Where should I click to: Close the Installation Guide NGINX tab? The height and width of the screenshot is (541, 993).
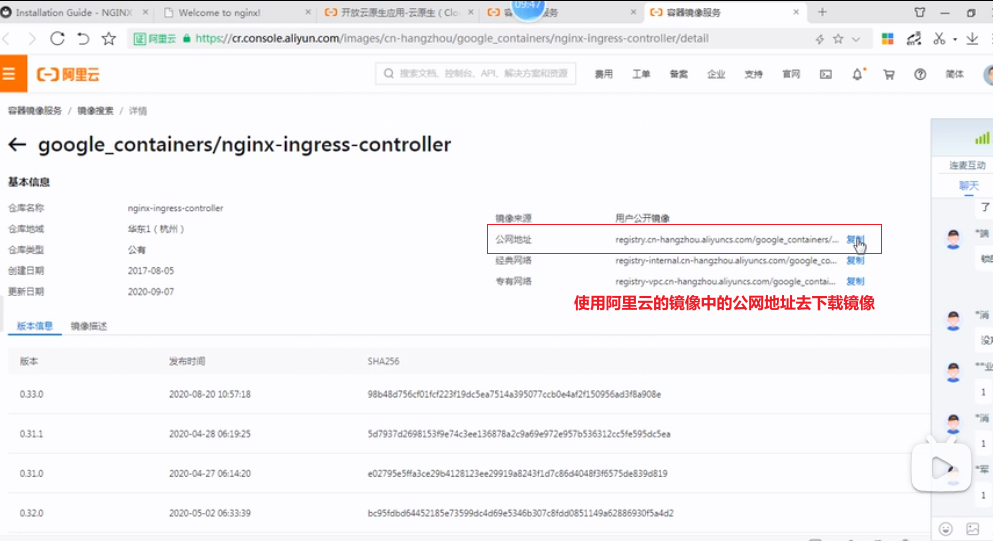pyautogui.click(x=145, y=12)
